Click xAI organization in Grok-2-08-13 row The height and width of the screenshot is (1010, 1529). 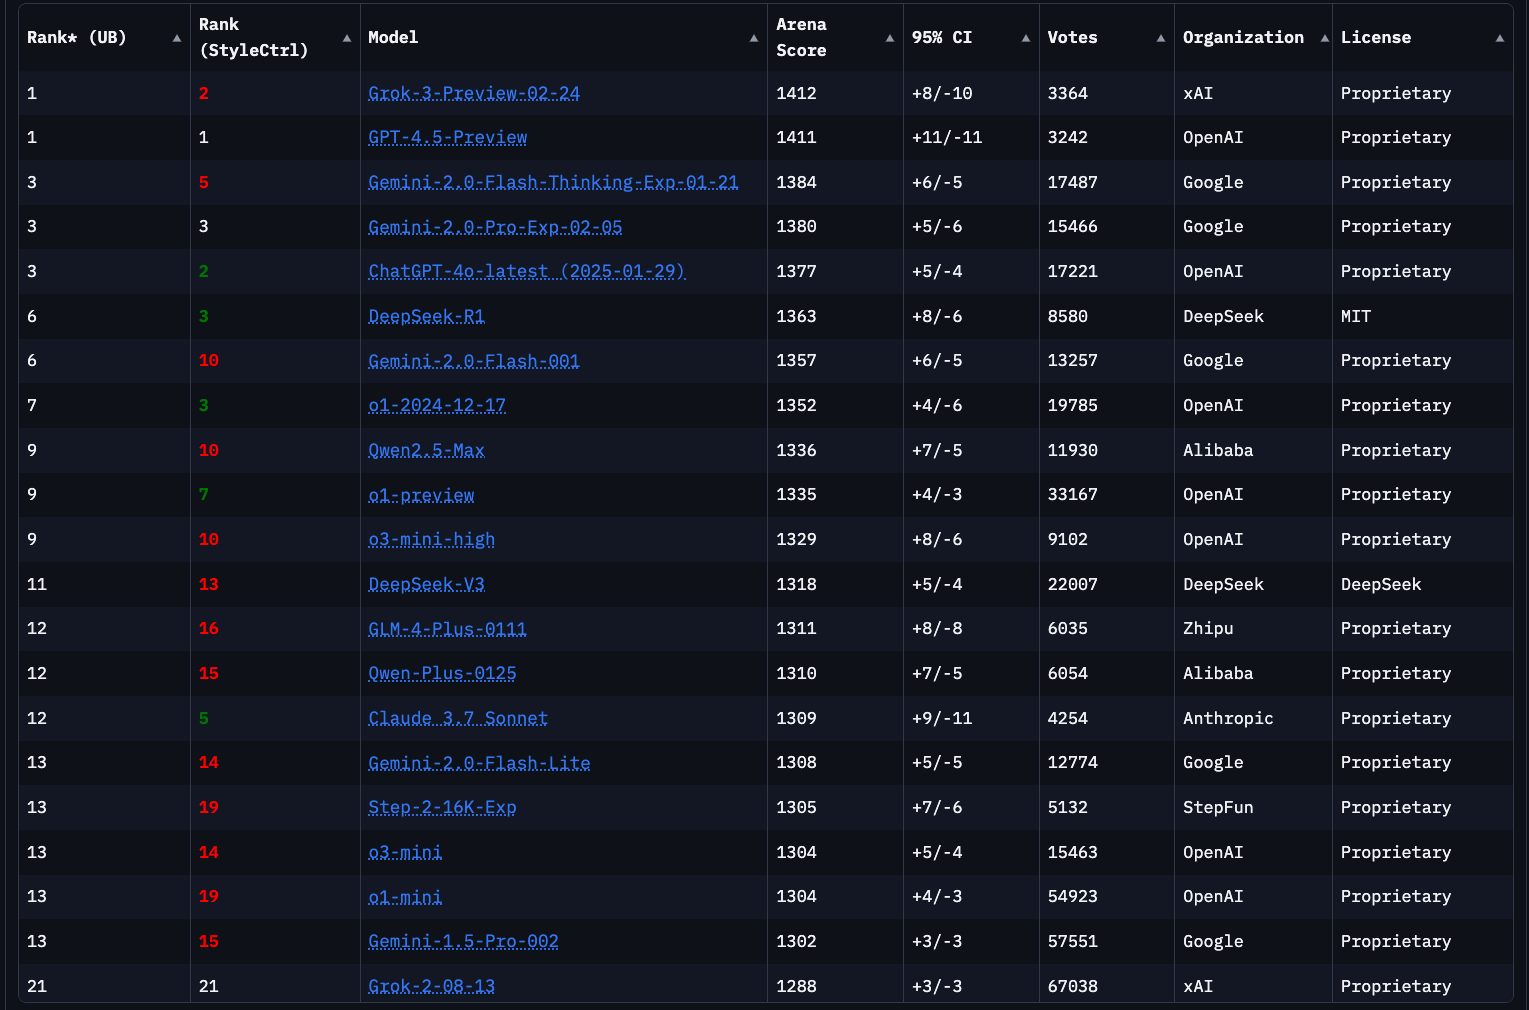[x=1198, y=986]
